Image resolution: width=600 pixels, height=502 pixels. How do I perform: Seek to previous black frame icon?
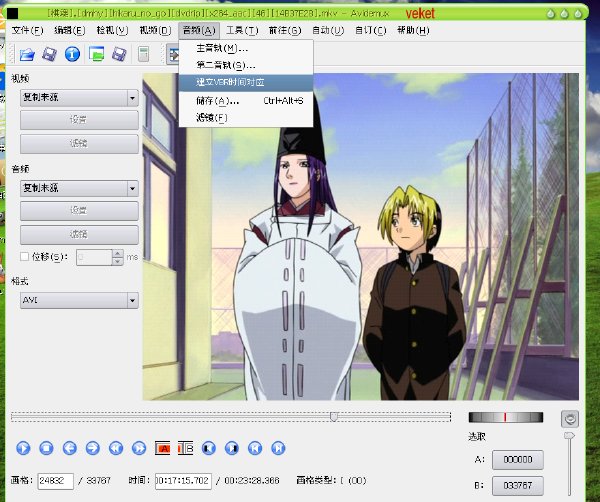pos(209,448)
